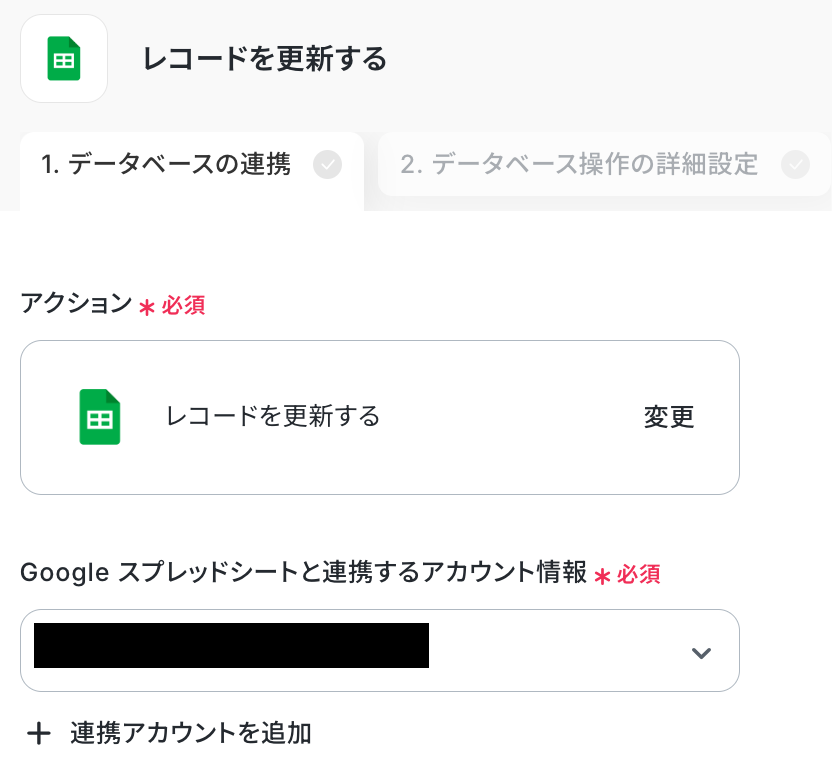Image resolution: width=832 pixels, height=764 pixels.
Task: Open the 2. データベース操作の詳細設定 tab
Action: (579, 164)
